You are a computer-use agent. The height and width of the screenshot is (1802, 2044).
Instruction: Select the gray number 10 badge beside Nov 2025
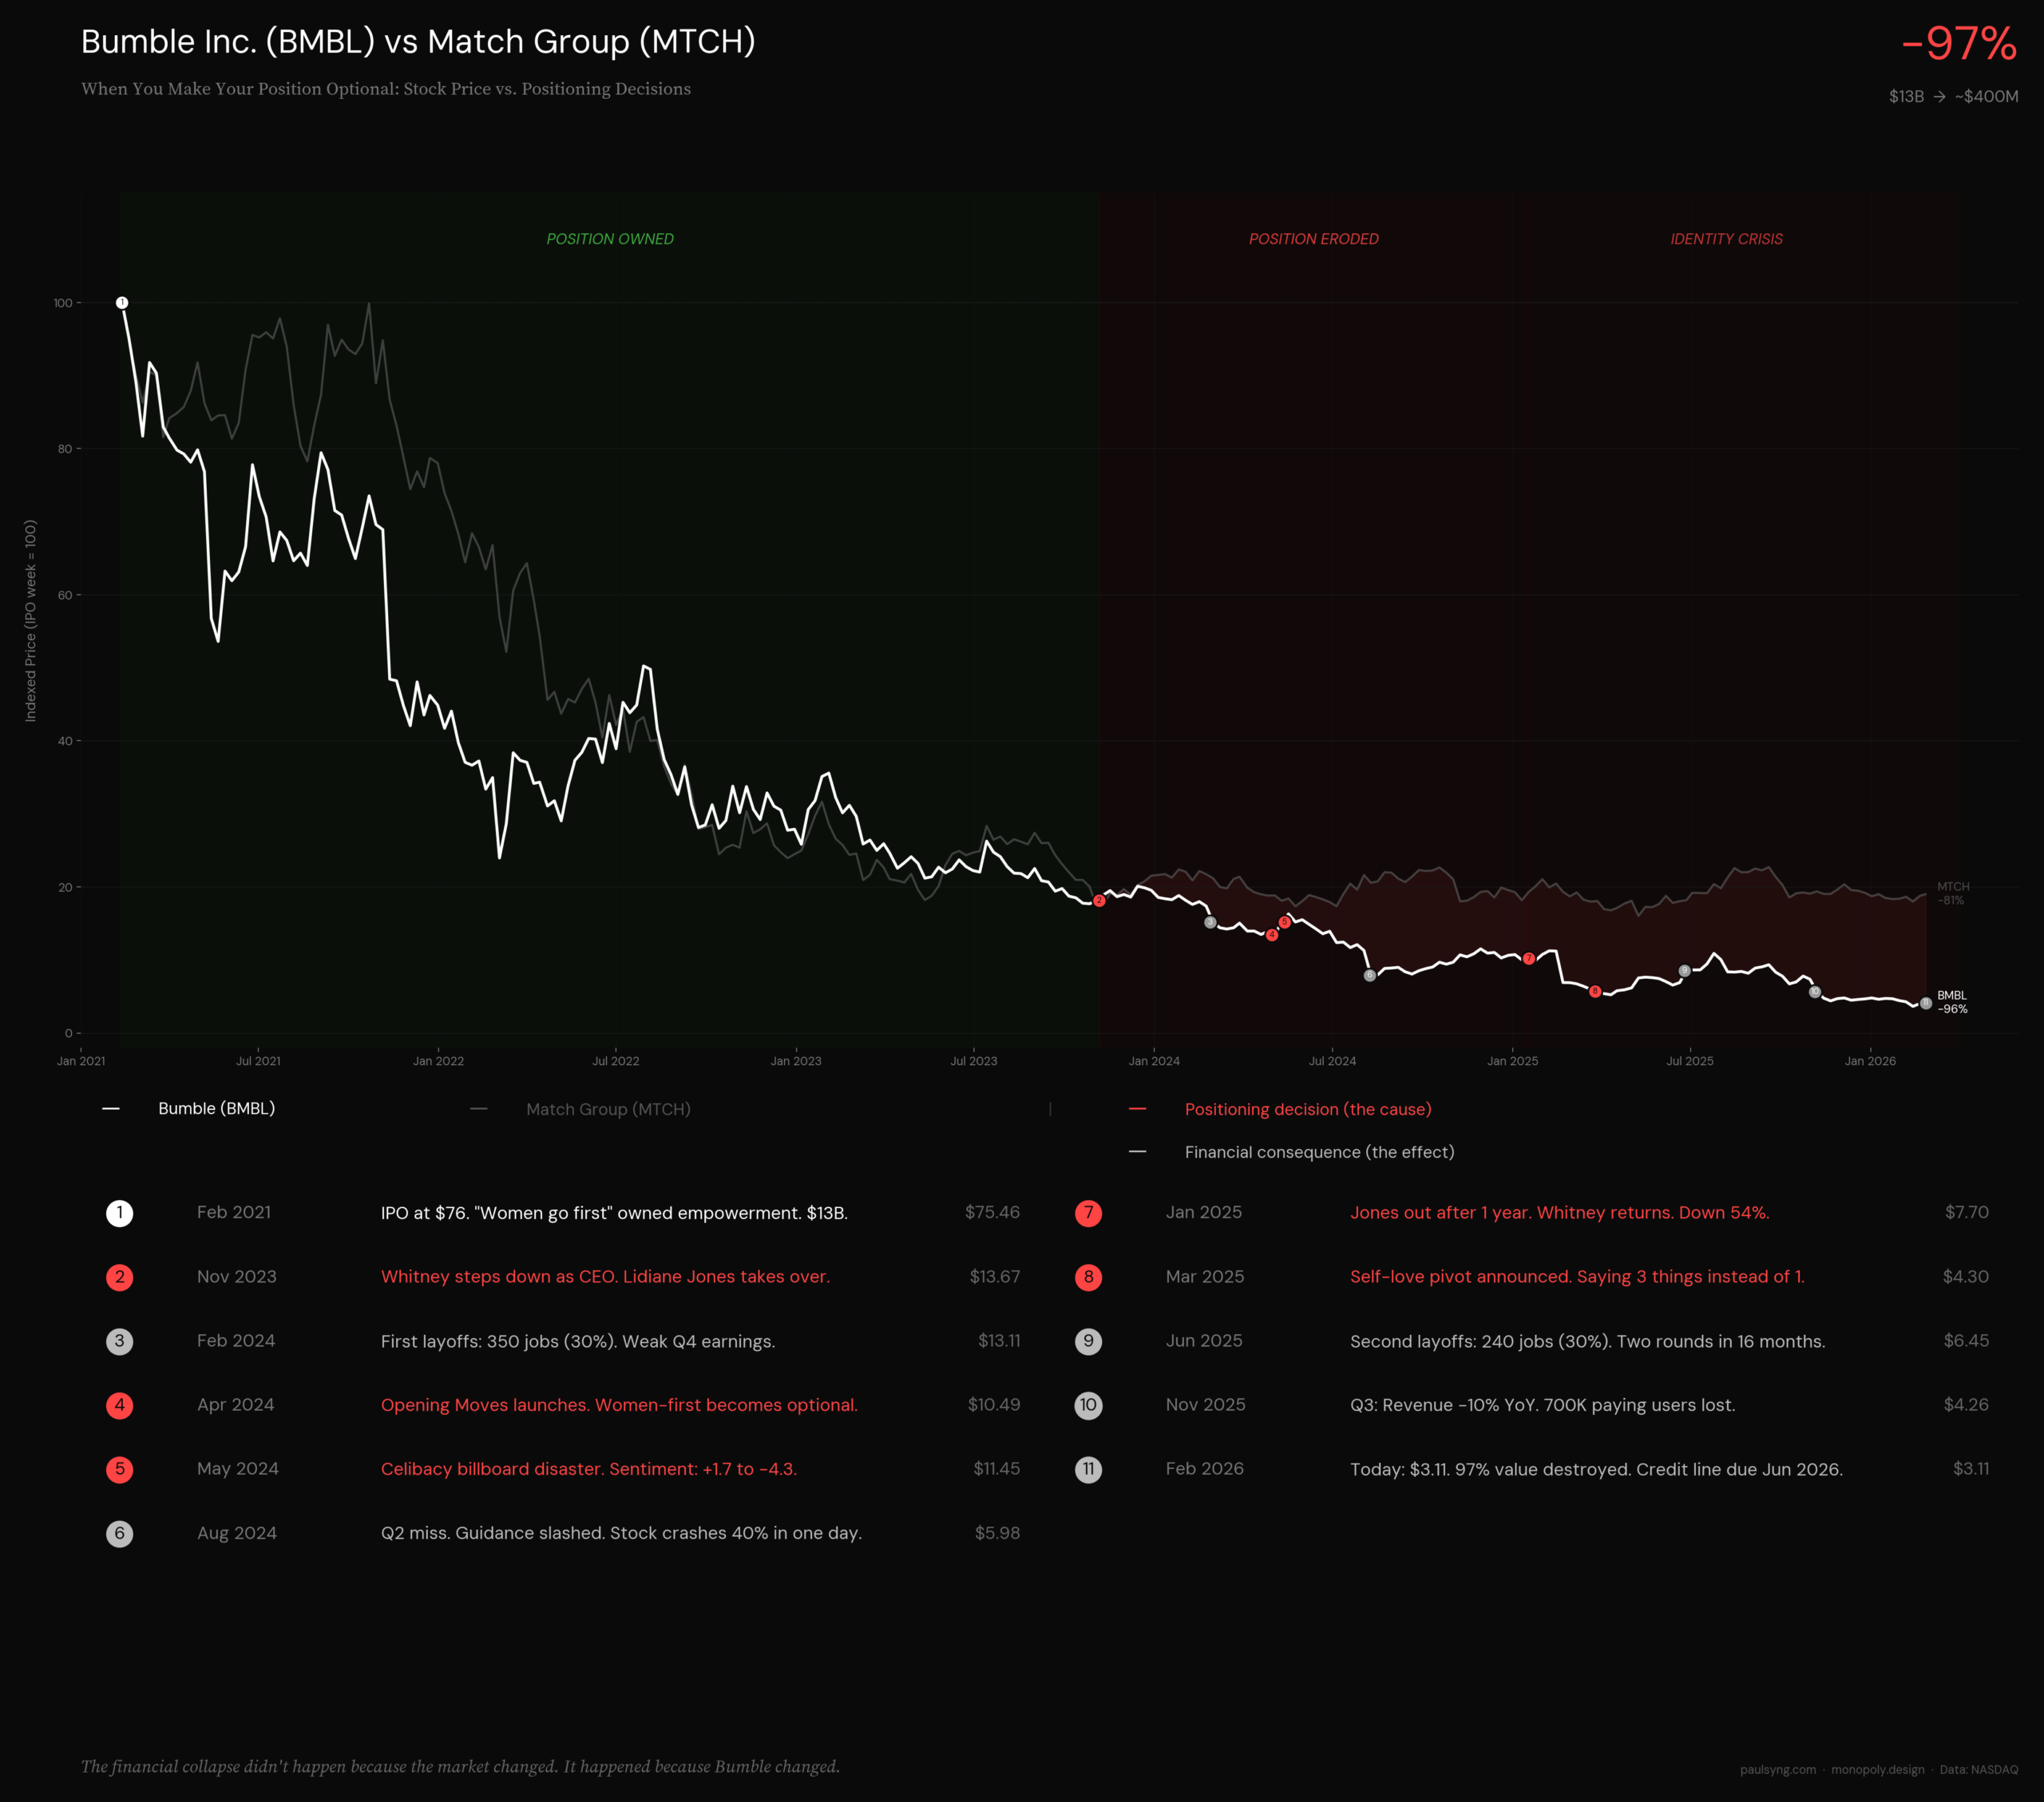(1088, 1405)
